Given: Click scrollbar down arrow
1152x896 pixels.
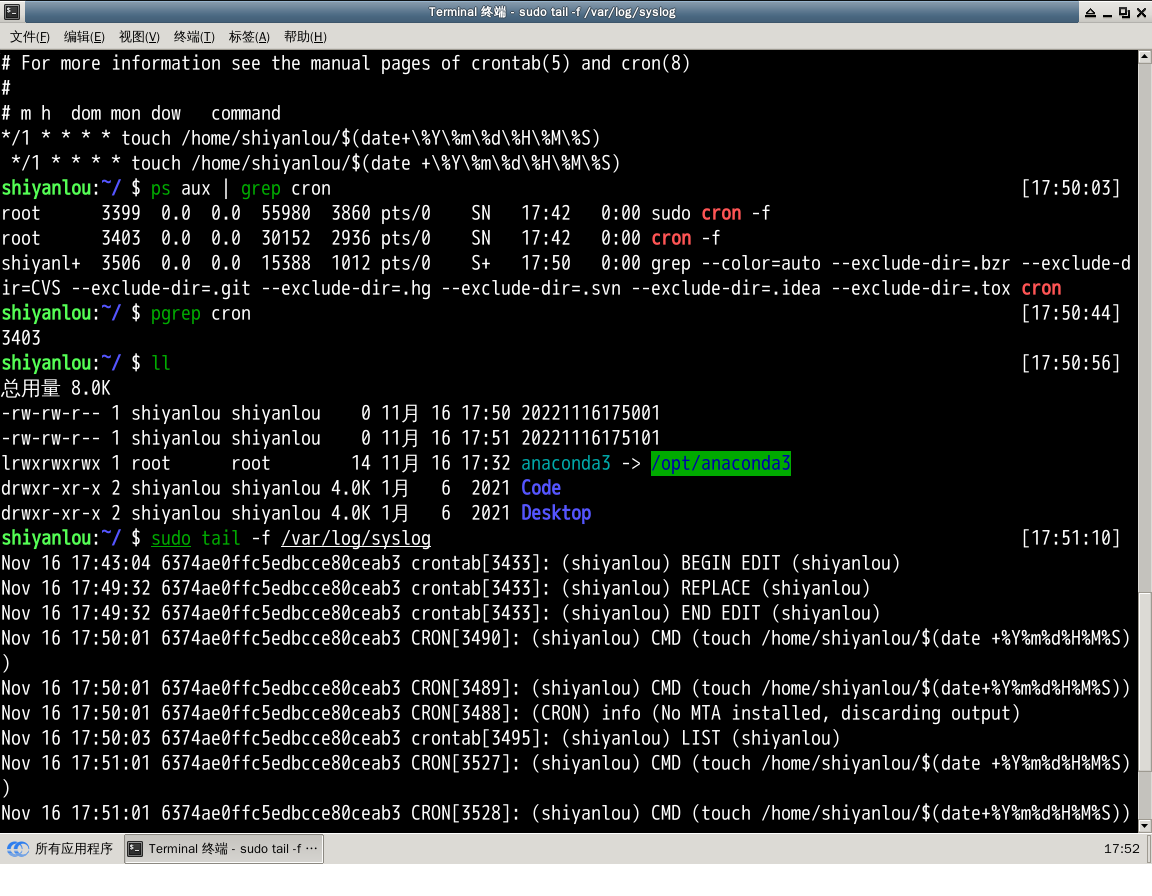Looking at the screenshot, I should click(x=1145, y=826).
